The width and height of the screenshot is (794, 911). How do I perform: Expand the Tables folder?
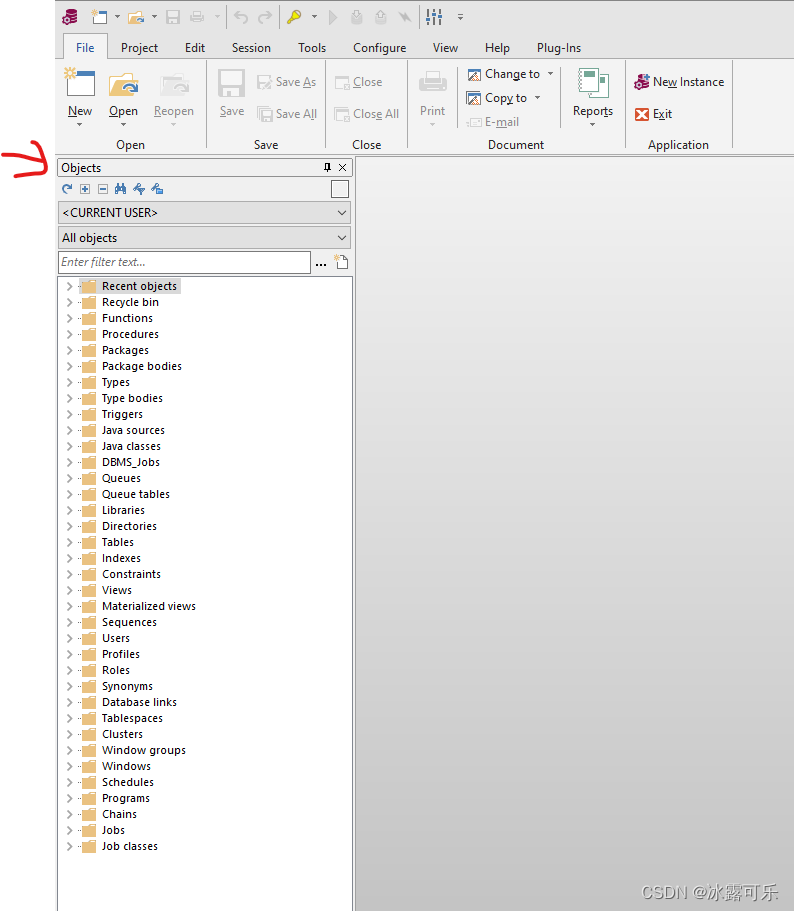click(69, 542)
